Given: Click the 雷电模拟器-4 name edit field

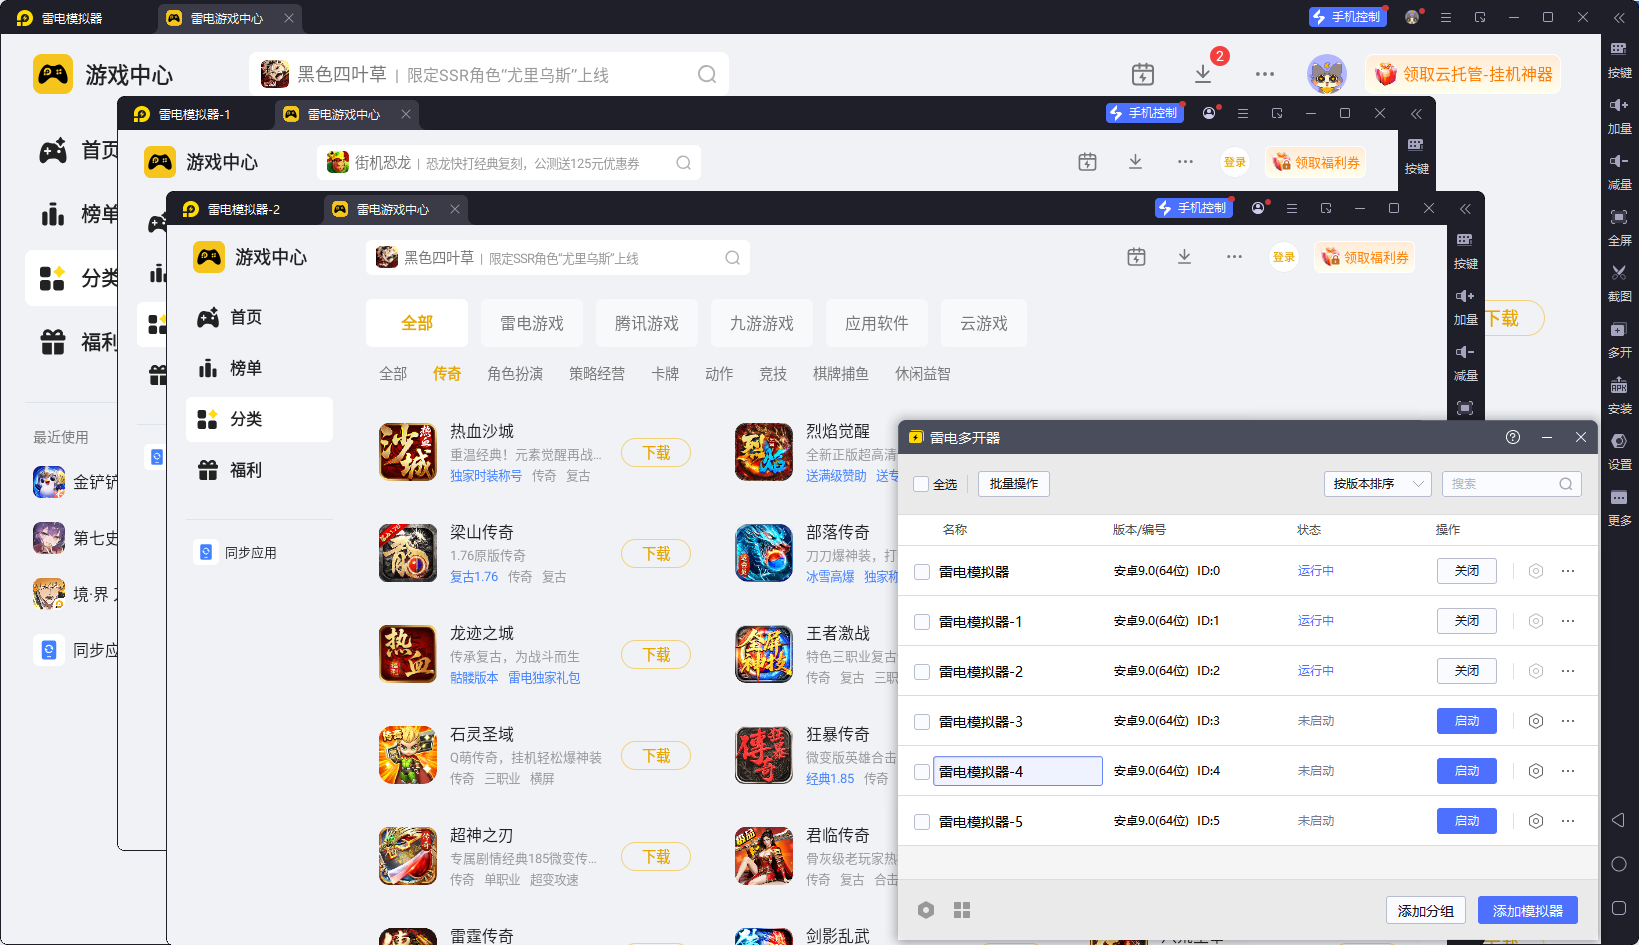Looking at the screenshot, I should pos(1018,771).
